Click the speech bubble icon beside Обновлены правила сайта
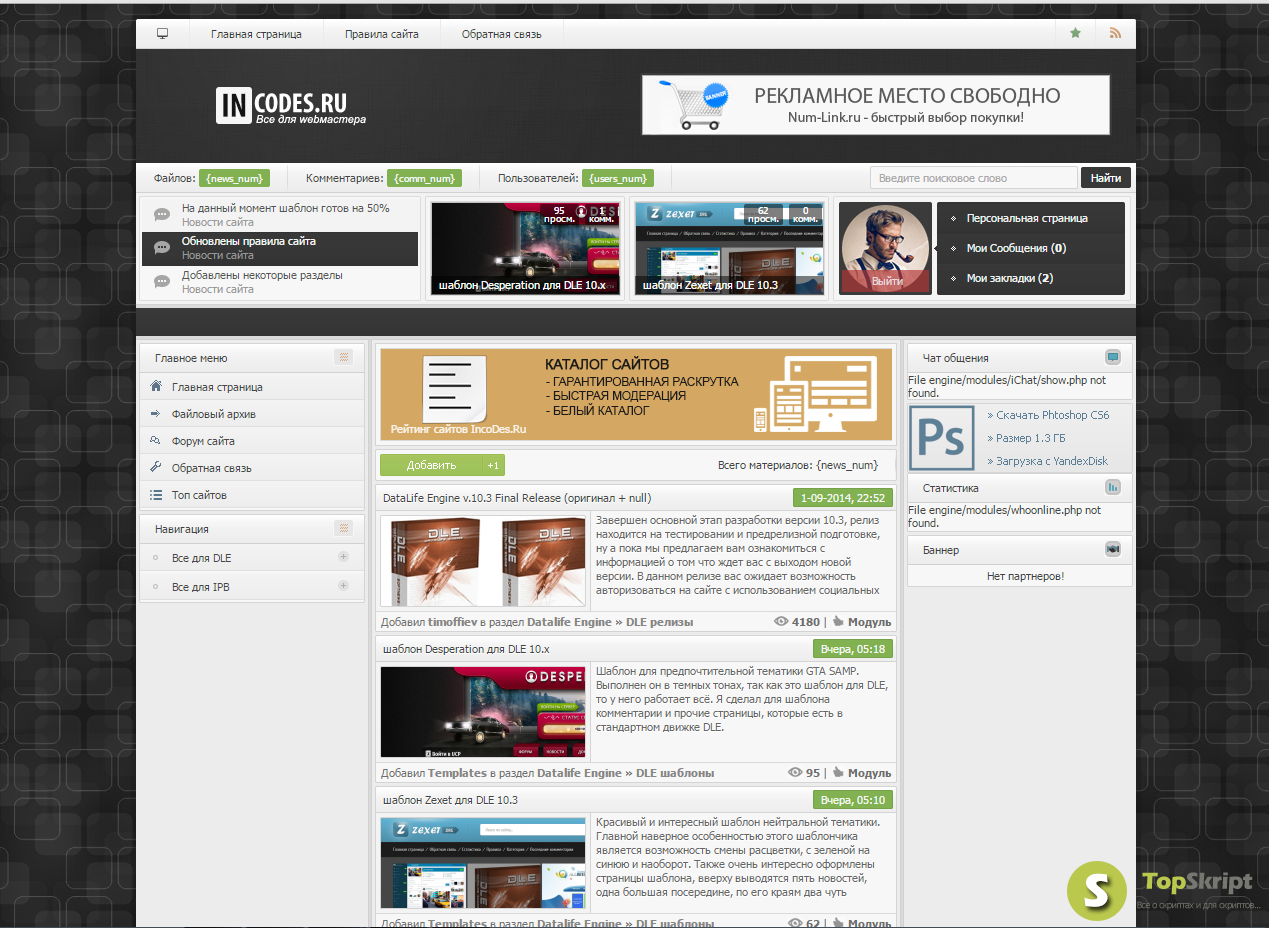Screen dimensions: 1269x928 pos(162,248)
